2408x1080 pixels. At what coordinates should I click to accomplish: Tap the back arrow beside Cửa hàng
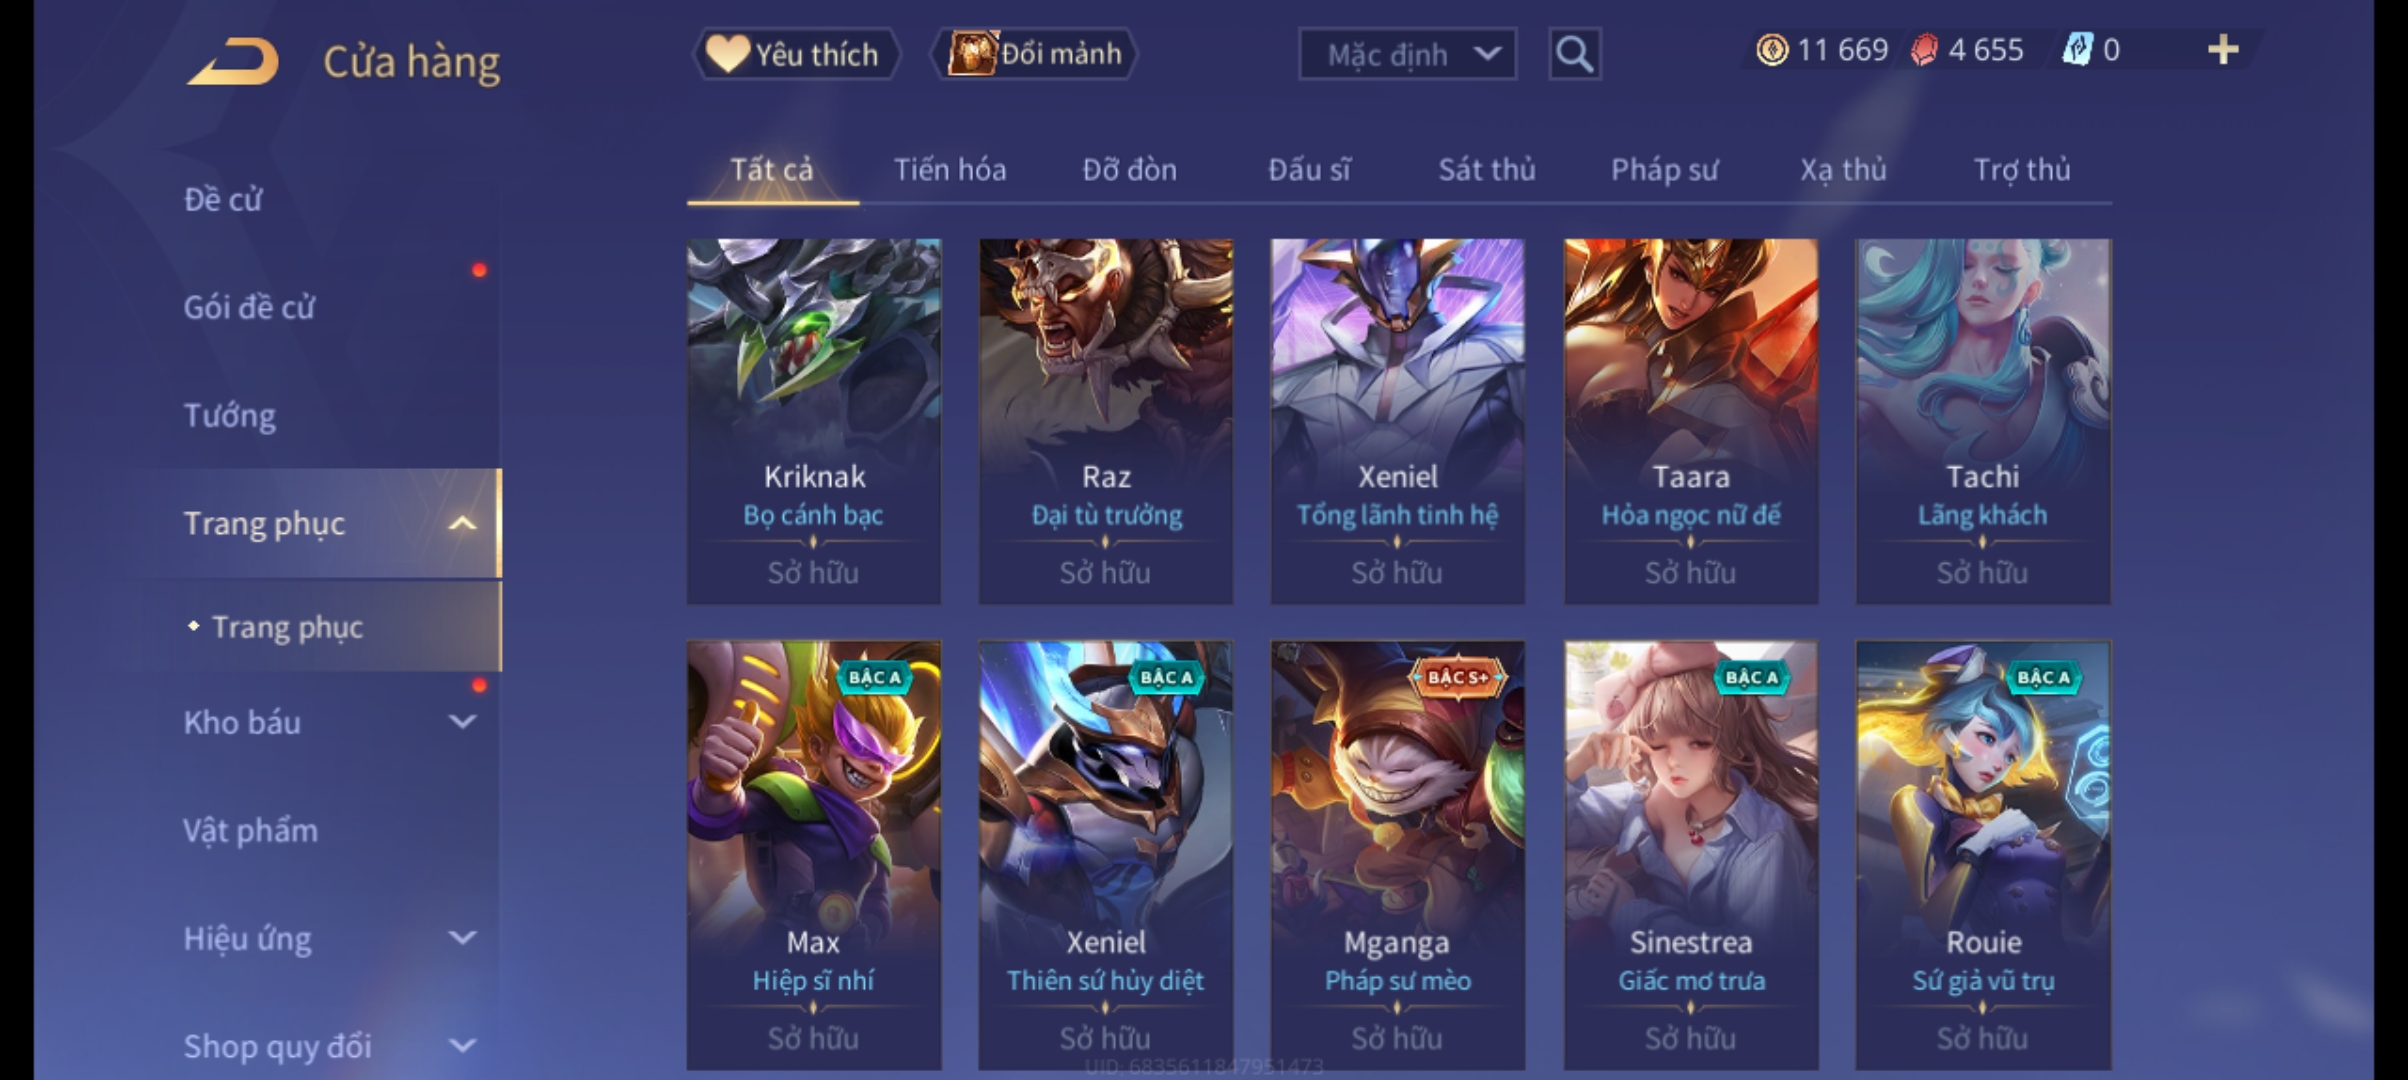tap(233, 62)
